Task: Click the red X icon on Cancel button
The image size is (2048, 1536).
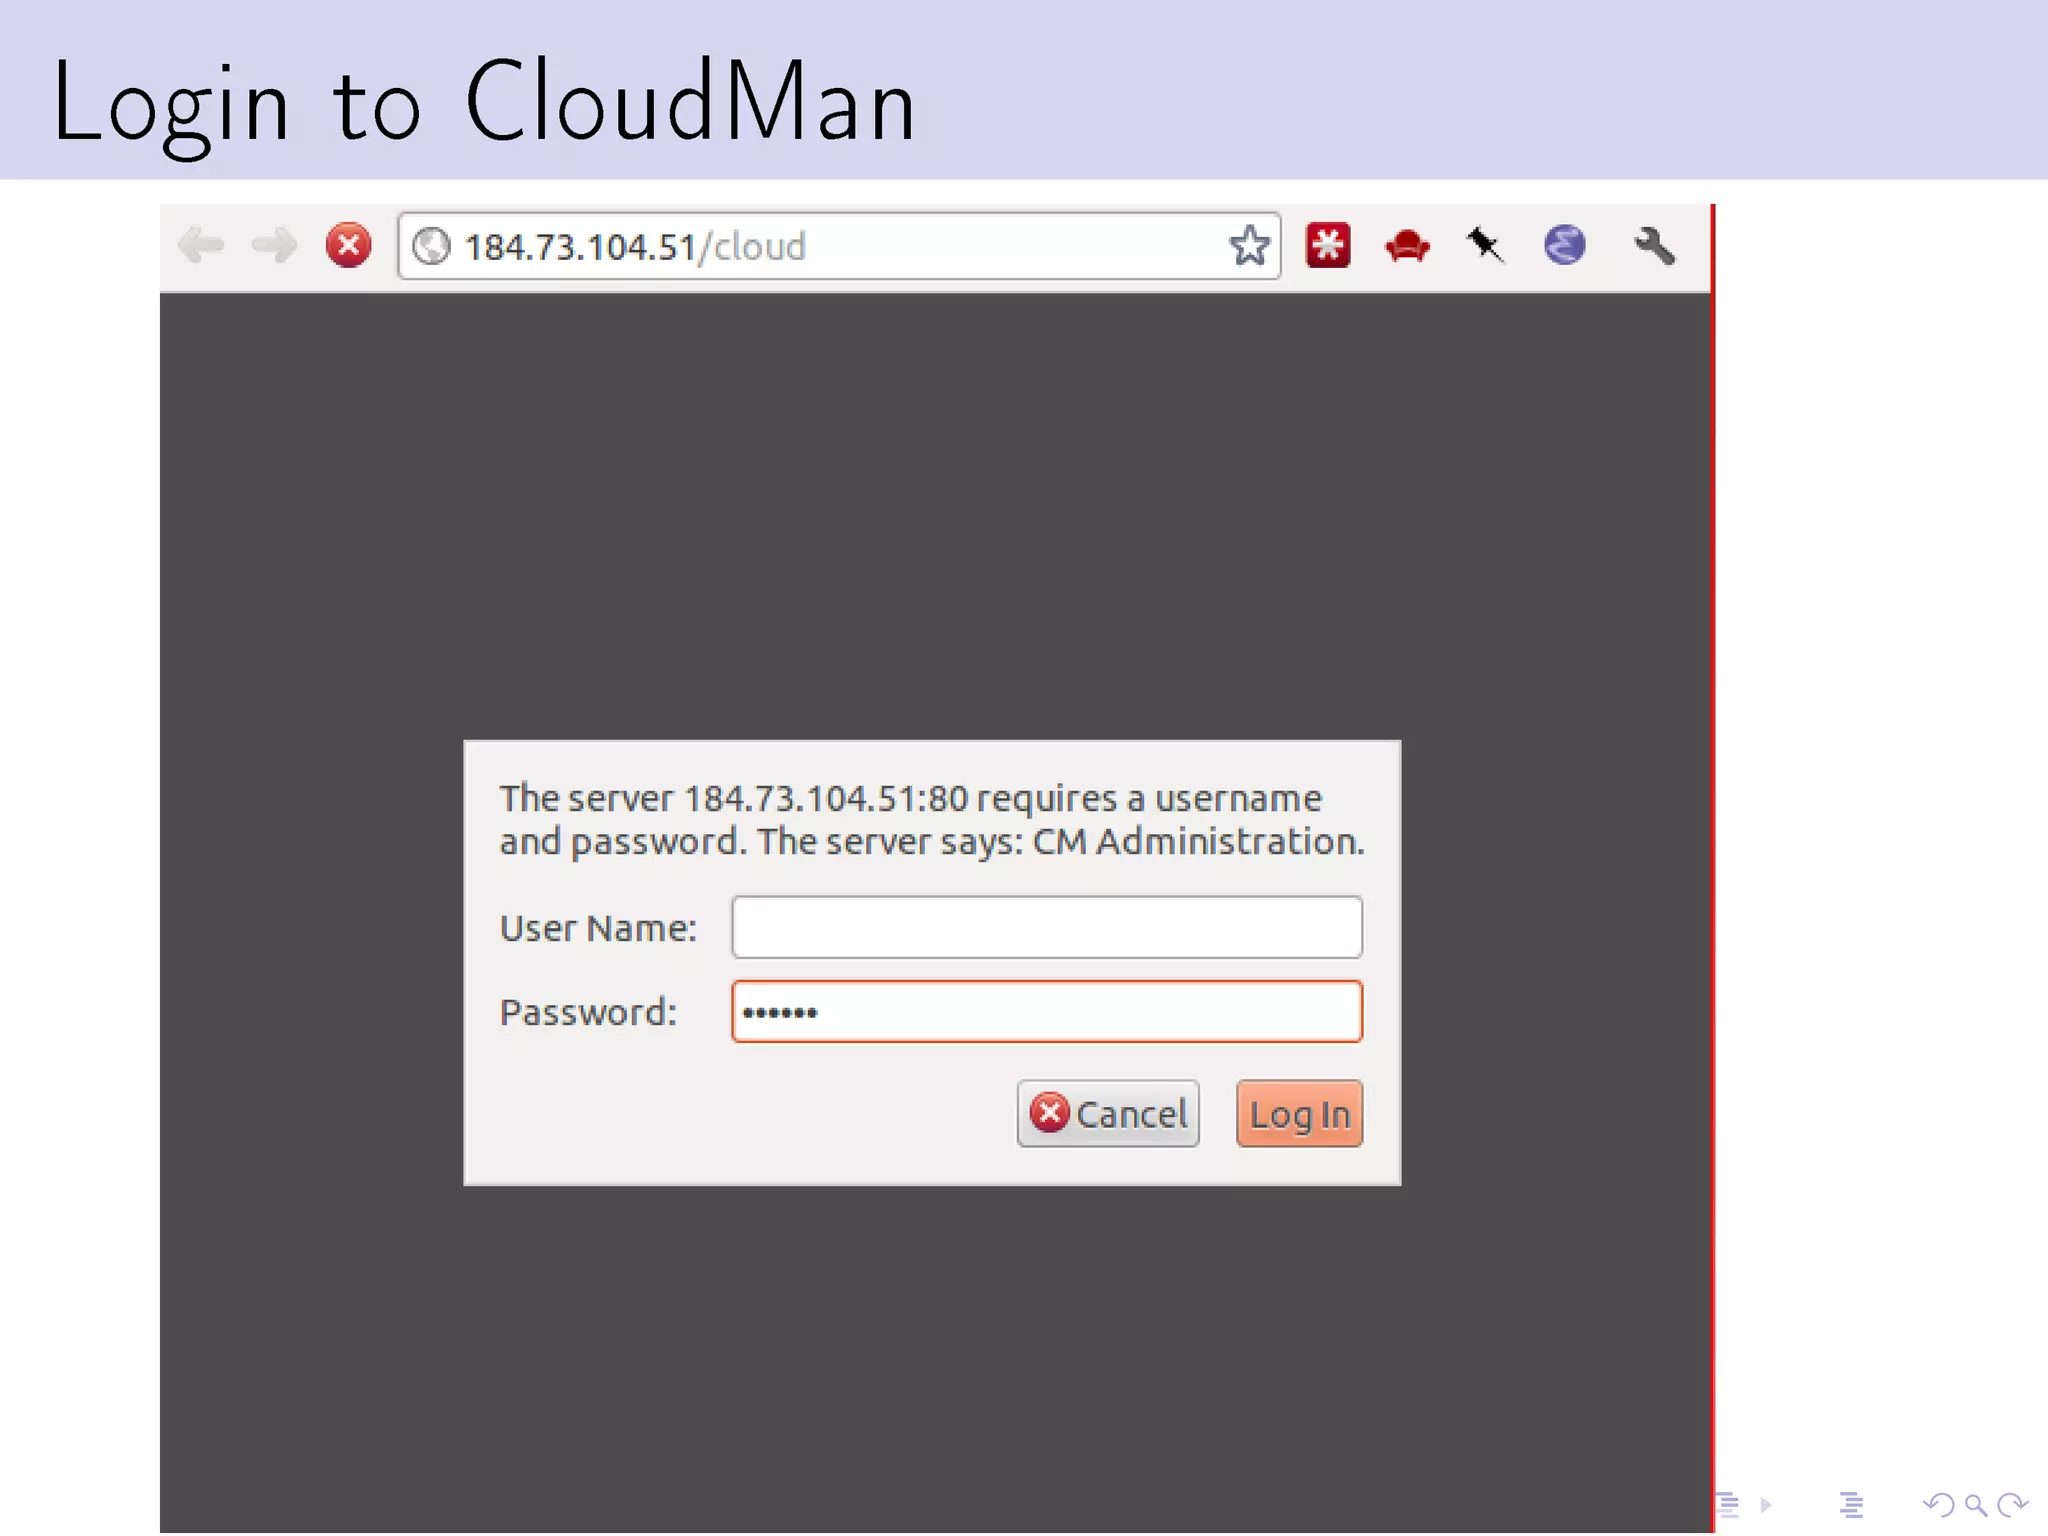Action: point(1050,1112)
